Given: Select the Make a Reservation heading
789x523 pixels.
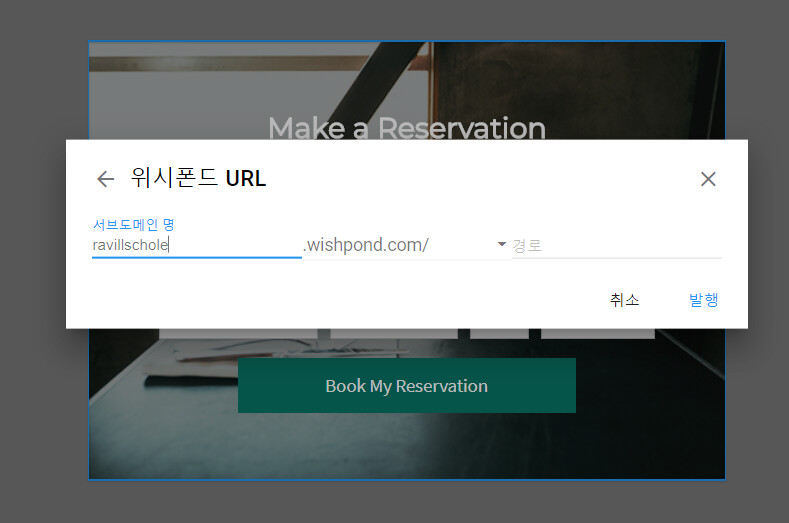Looking at the screenshot, I should point(407,127).
